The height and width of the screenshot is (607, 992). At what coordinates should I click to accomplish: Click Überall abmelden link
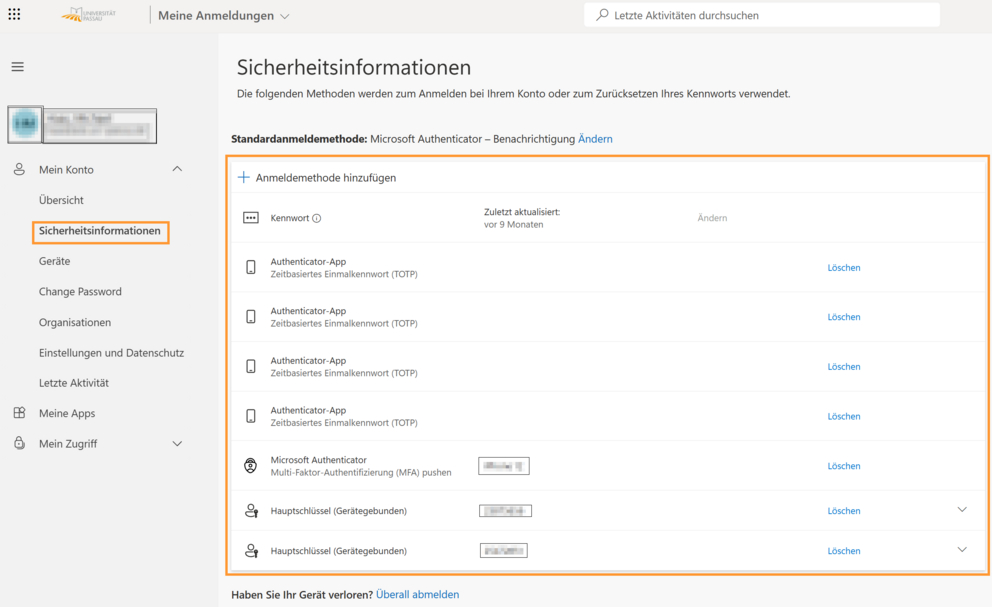pos(417,594)
